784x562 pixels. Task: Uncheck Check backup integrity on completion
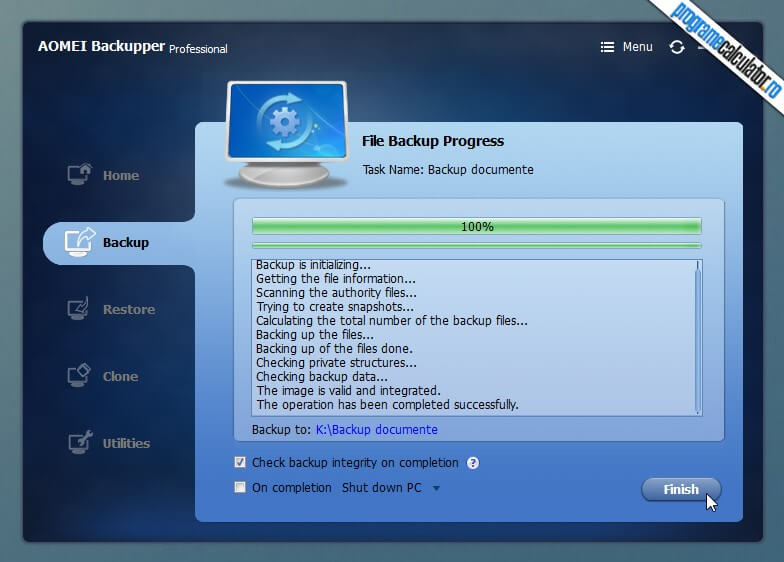click(240, 462)
